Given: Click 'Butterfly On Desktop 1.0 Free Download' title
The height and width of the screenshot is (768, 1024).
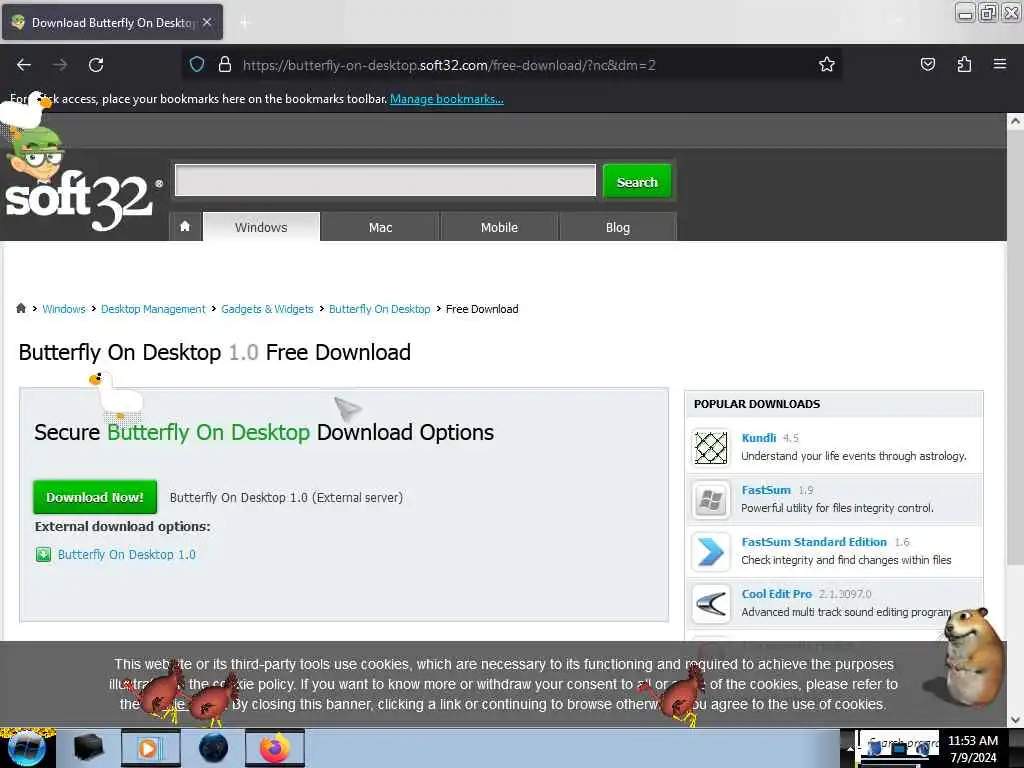Looking at the screenshot, I should [215, 353].
